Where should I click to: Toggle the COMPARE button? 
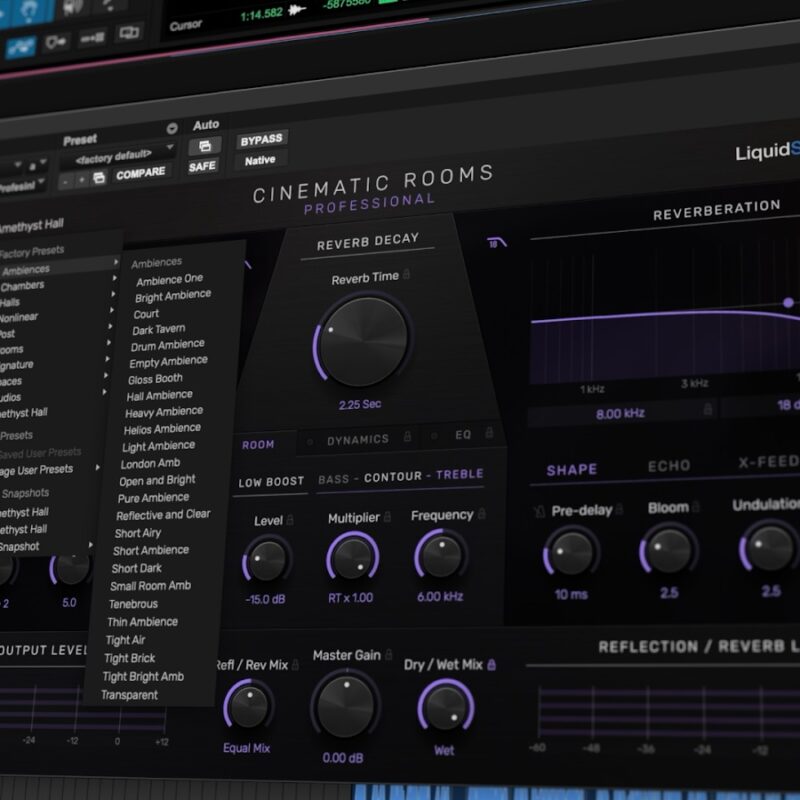[x=140, y=173]
